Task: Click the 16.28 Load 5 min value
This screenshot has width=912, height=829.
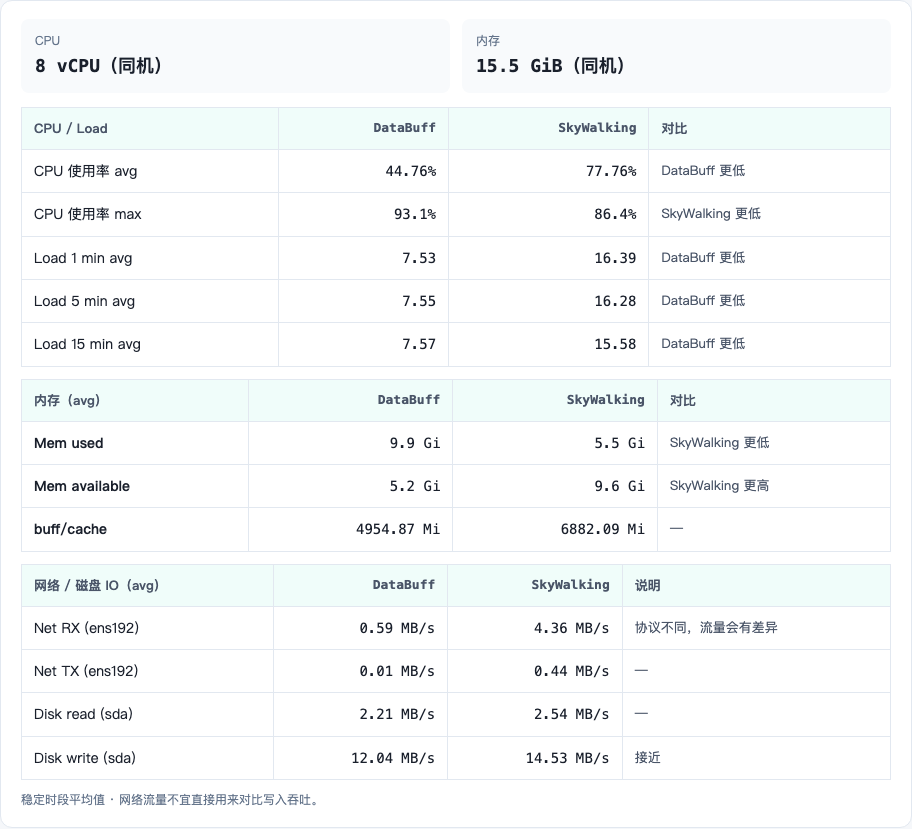Action: [615, 301]
